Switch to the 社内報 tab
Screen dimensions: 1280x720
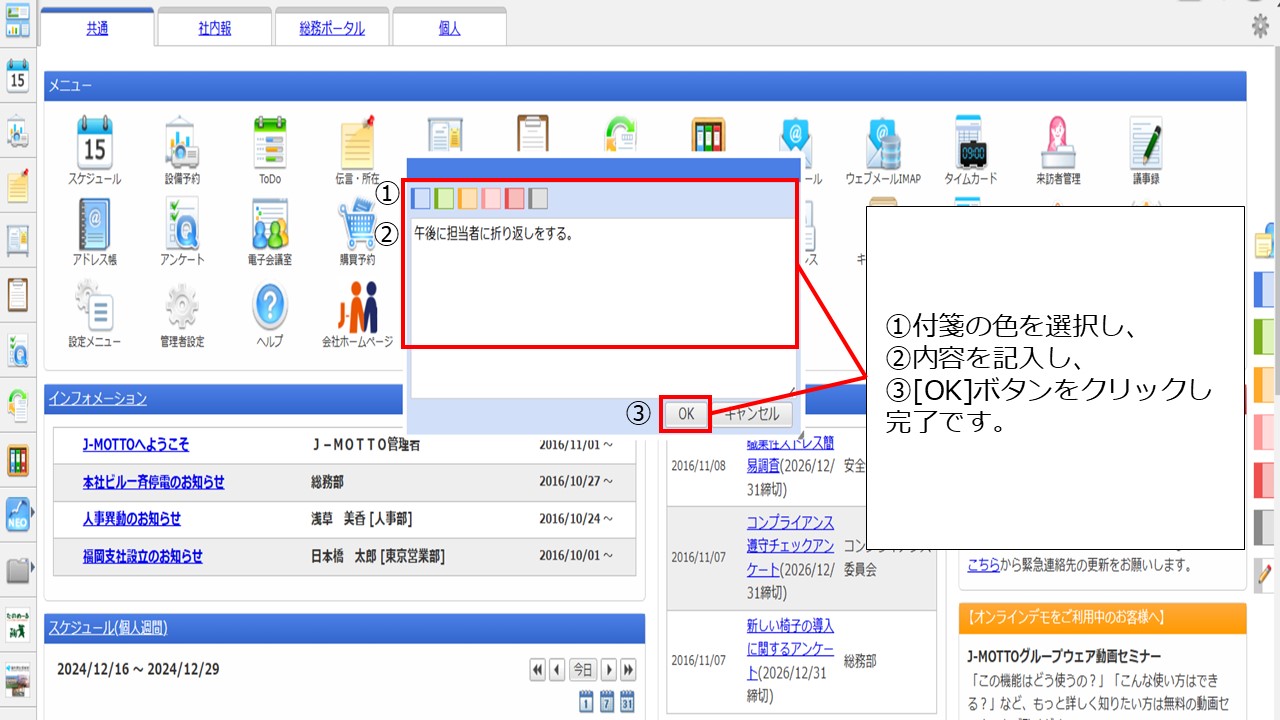click(215, 29)
